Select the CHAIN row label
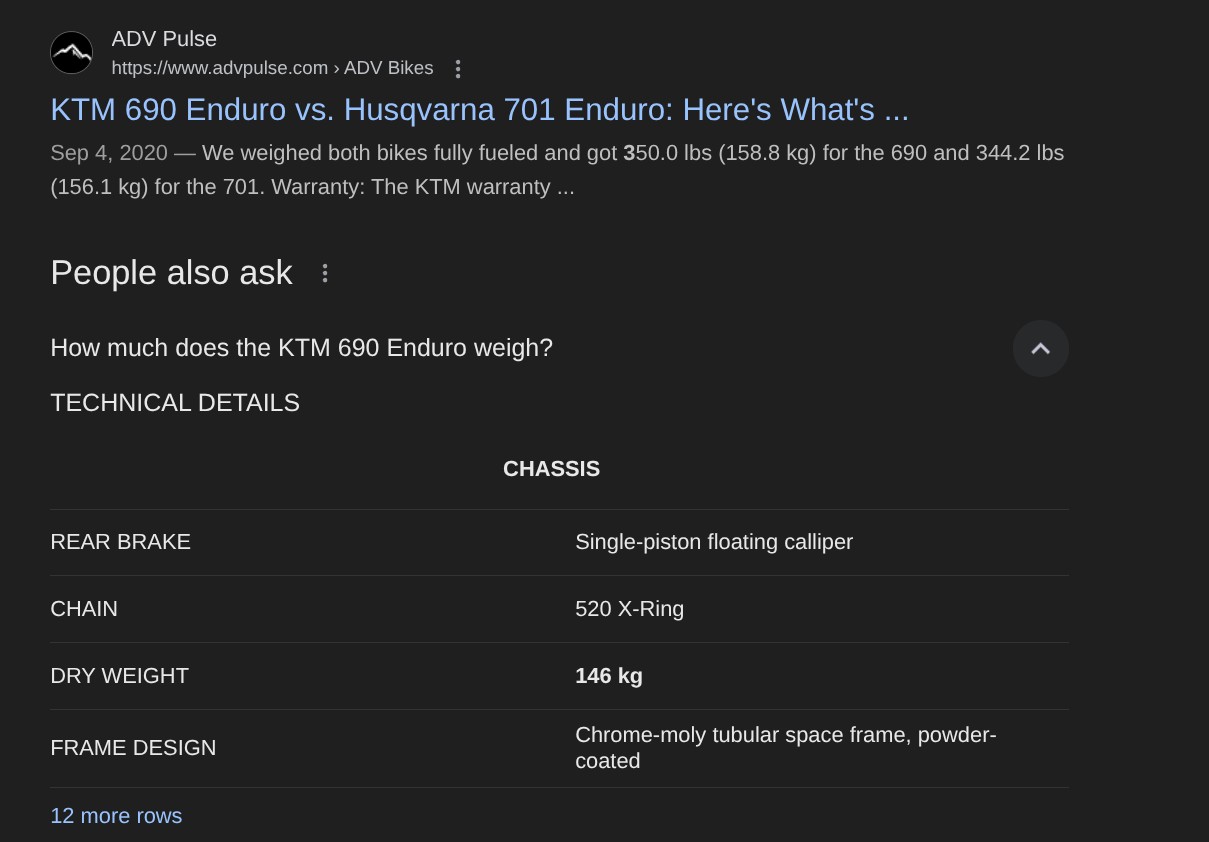The height and width of the screenshot is (842, 1209). 84,609
